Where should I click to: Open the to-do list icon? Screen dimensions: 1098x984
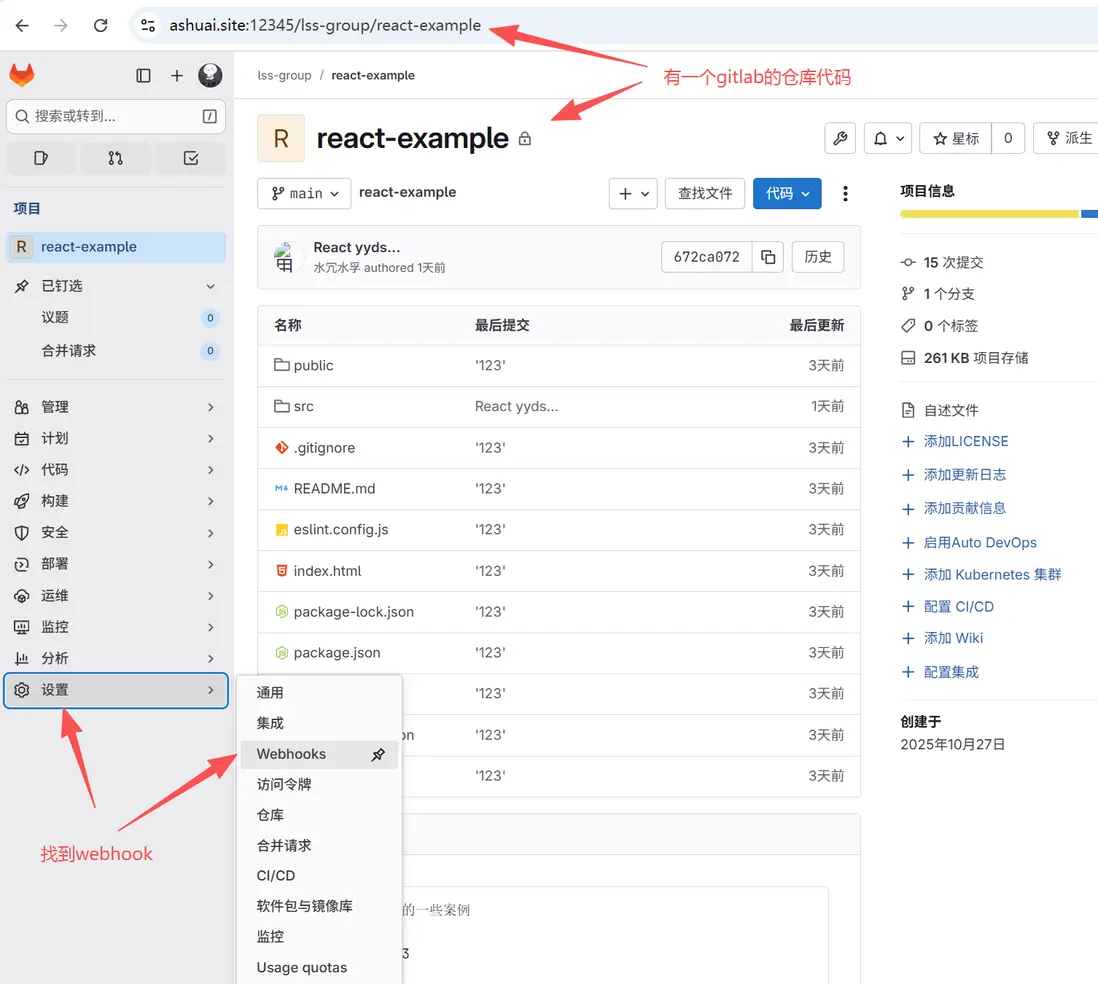(190, 158)
